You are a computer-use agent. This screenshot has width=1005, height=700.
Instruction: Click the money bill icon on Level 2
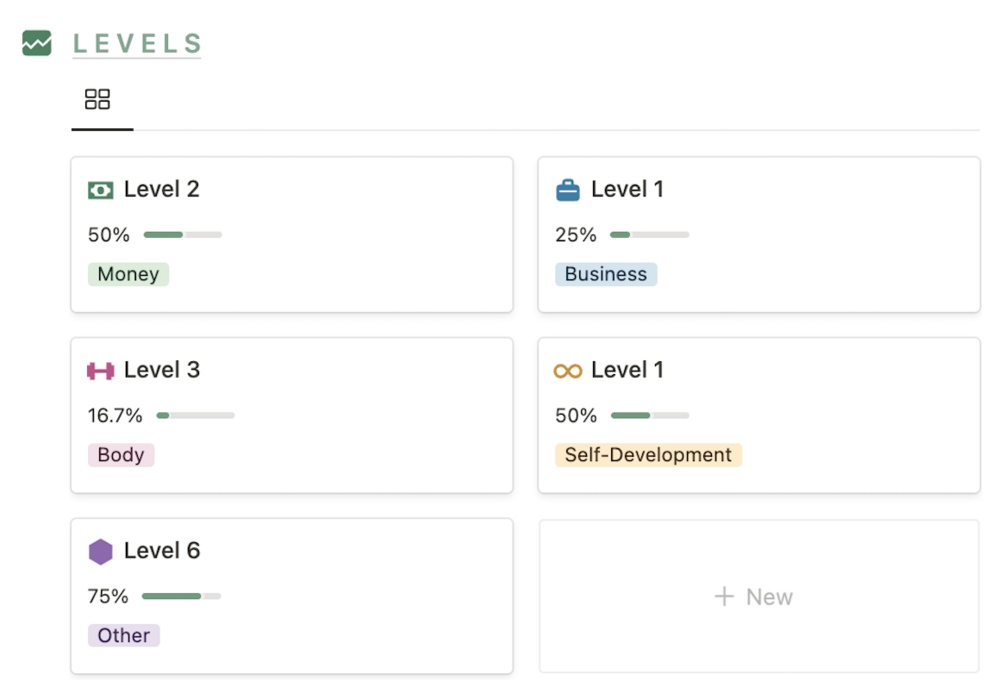tap(100, 190)
